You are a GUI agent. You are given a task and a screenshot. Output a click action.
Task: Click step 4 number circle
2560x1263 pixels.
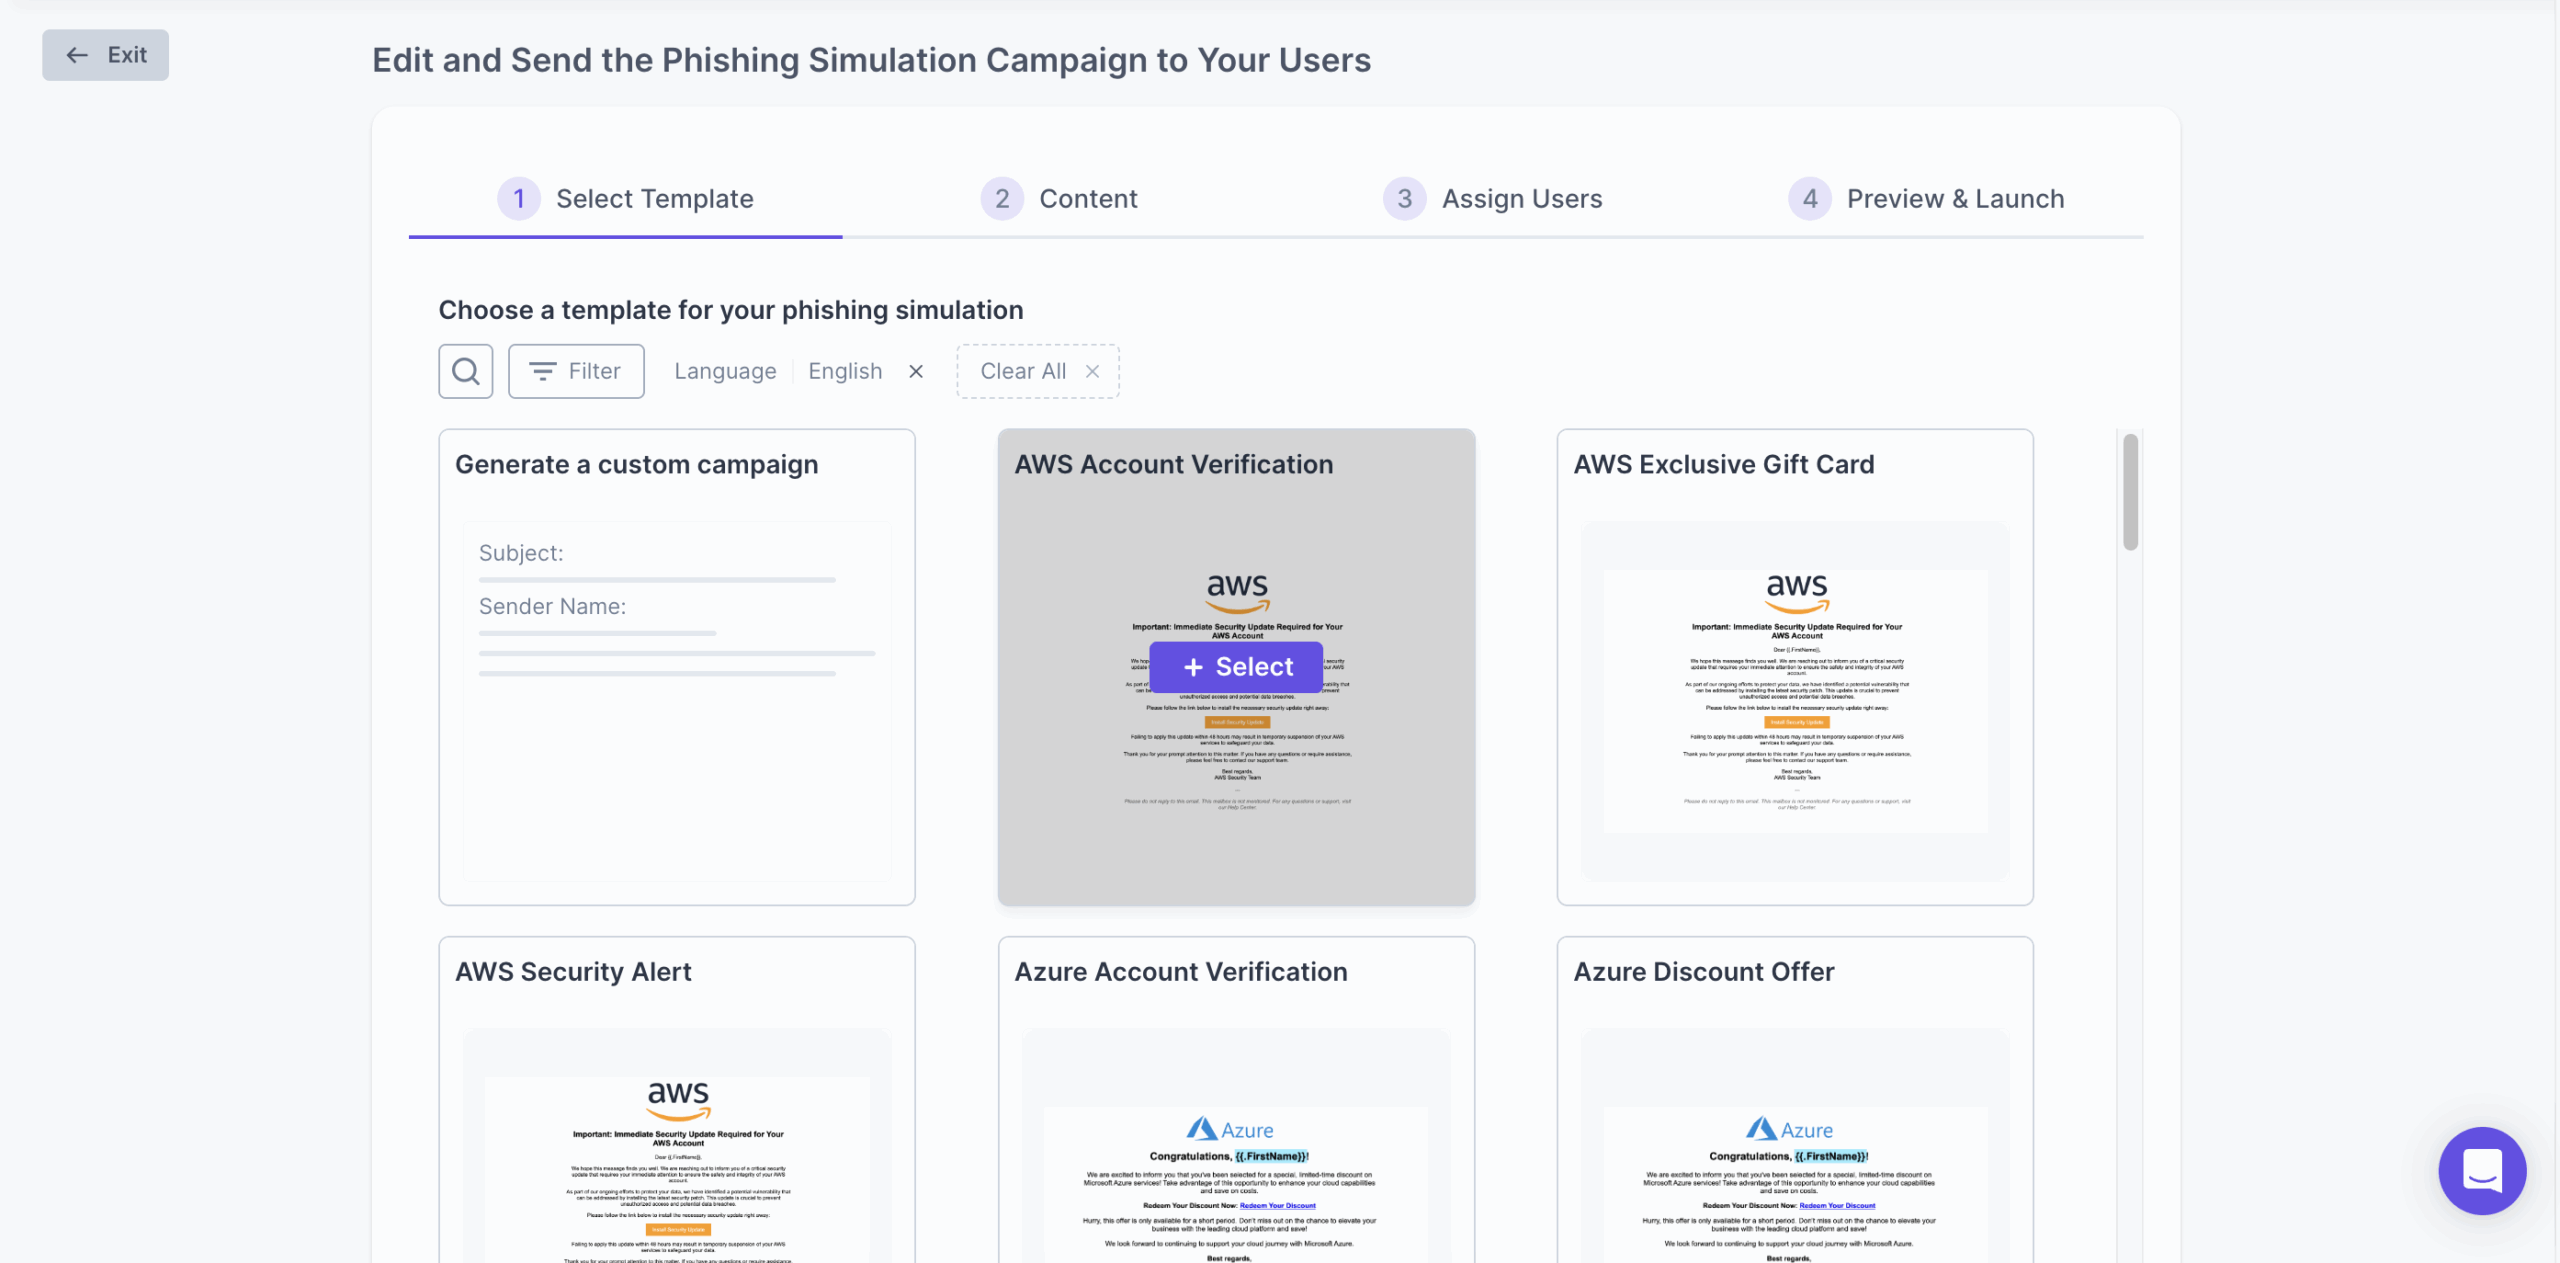click(1809, 199)
